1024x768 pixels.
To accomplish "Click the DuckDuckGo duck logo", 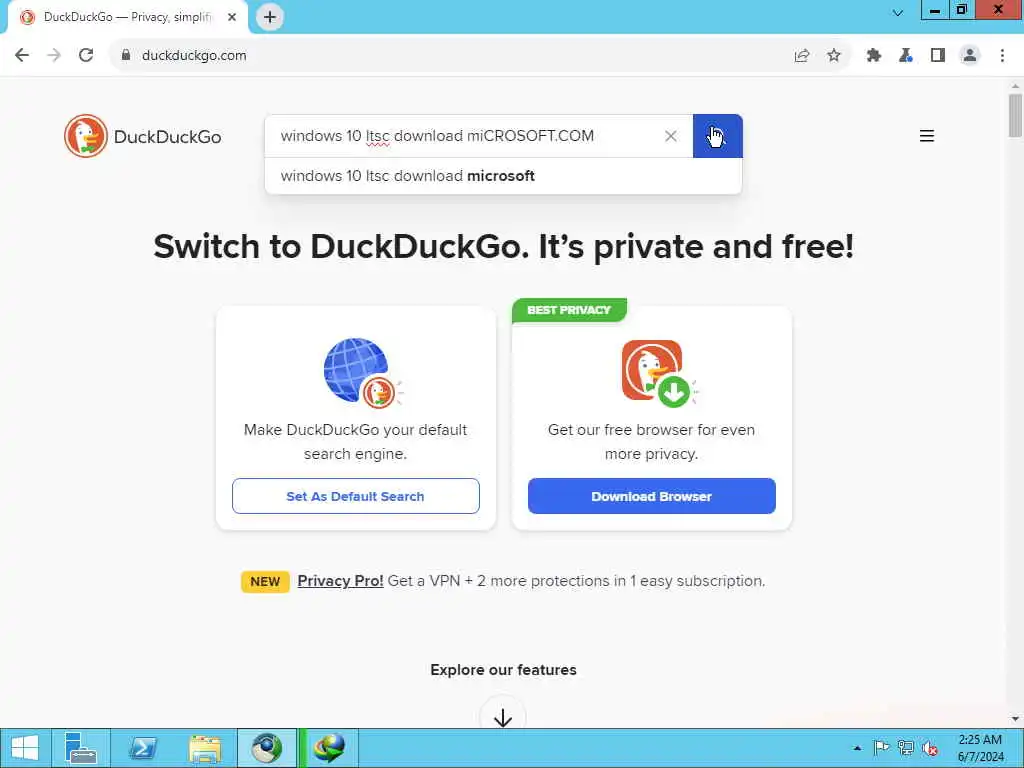I will click(x=86, y=136).
